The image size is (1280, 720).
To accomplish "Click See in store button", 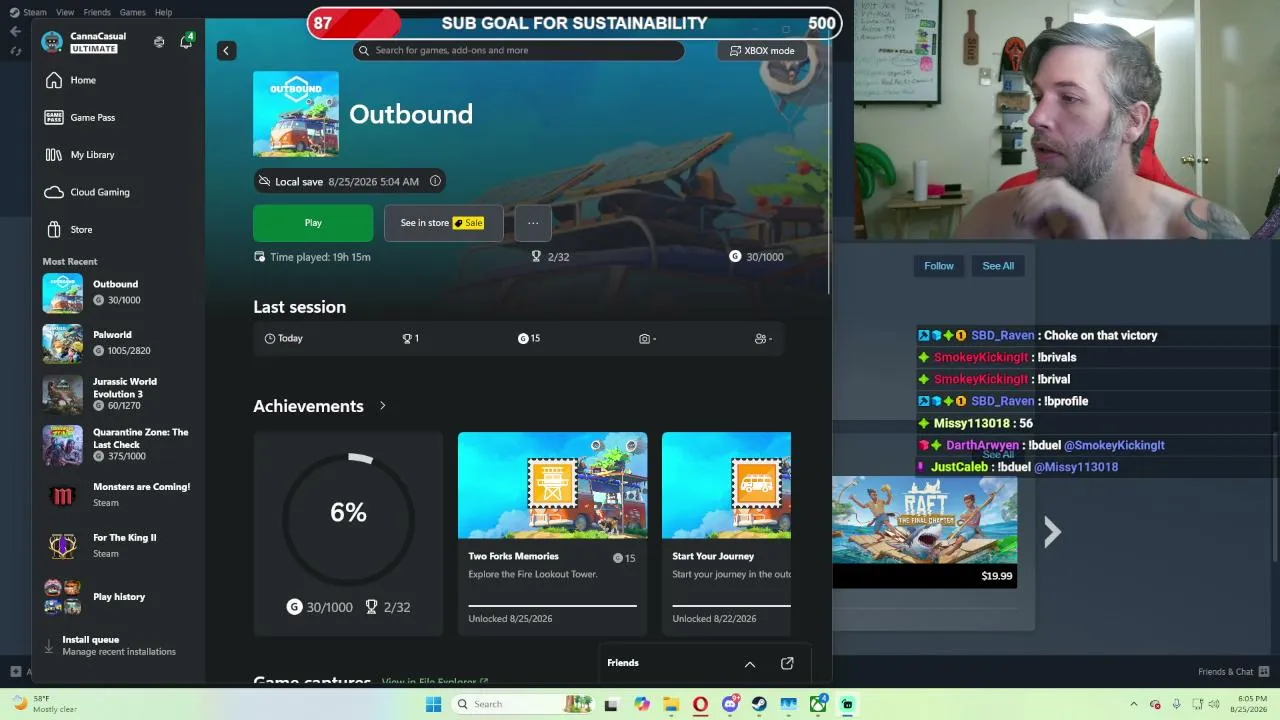I will pos(443,223).
